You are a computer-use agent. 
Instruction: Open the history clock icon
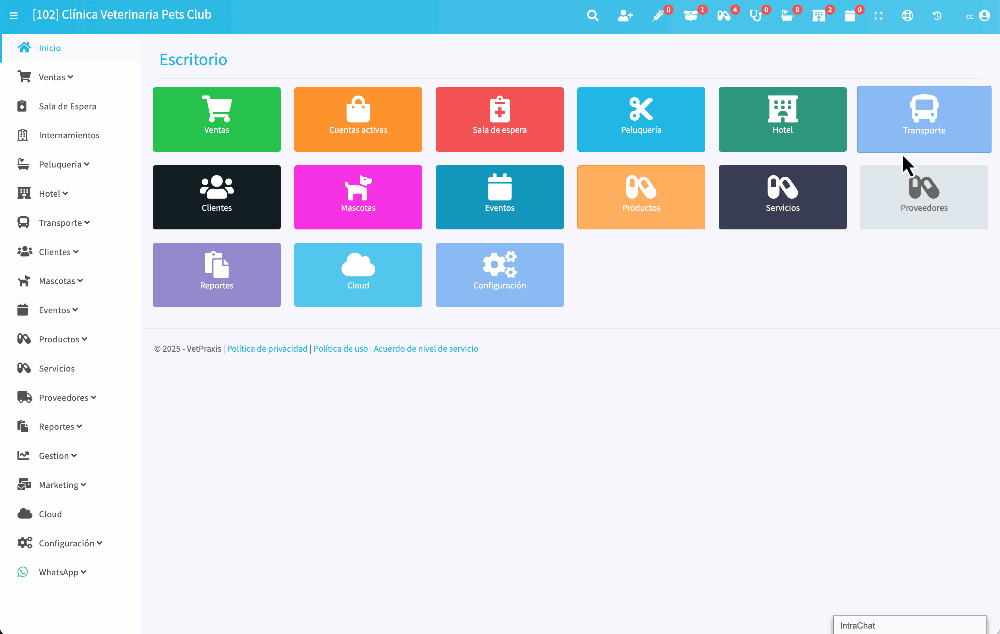pyautogui.click(x=937, y=16)
